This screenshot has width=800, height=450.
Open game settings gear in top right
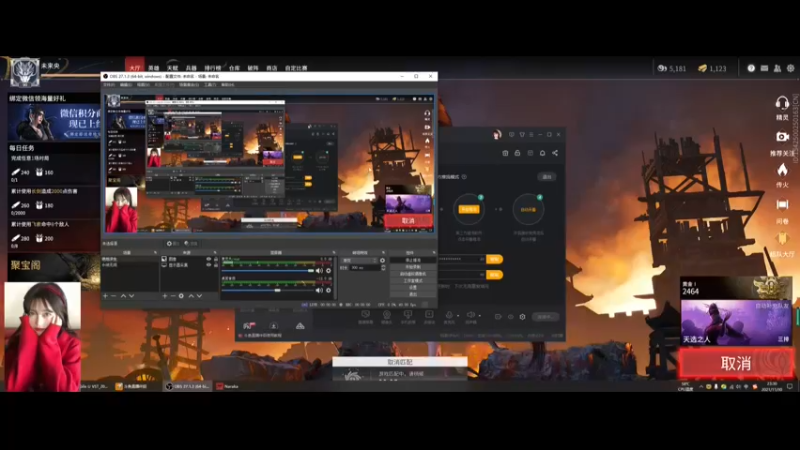[x=790, y=68]
